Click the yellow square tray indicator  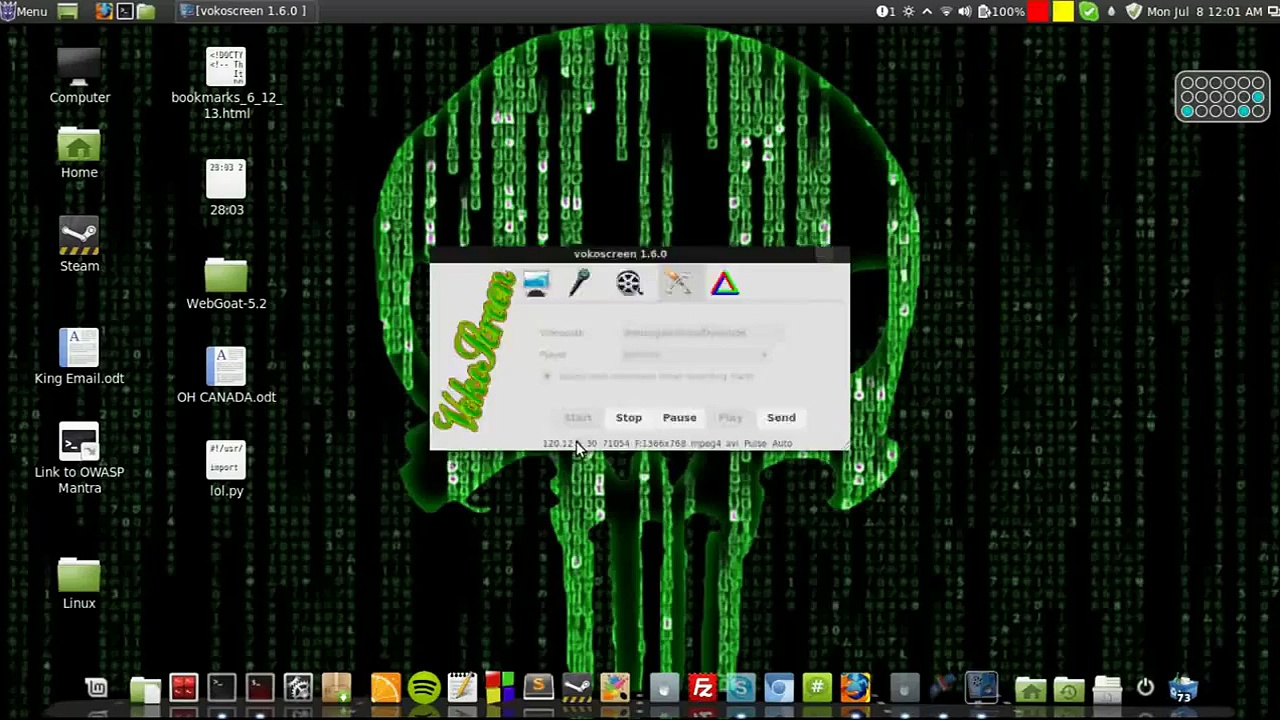[1063, 12]
